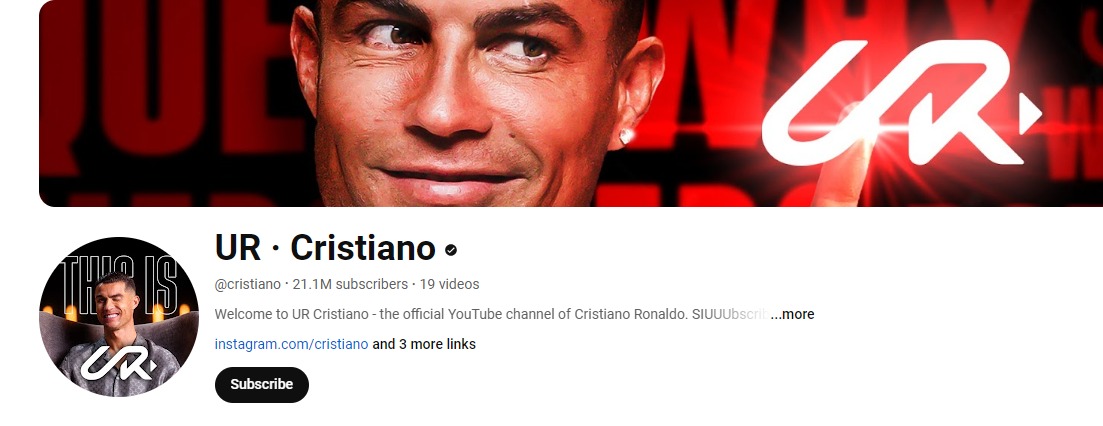Click the verified checkmark badge
Image resolution: width=1103 pixels, height=426 pixels.
451,250
